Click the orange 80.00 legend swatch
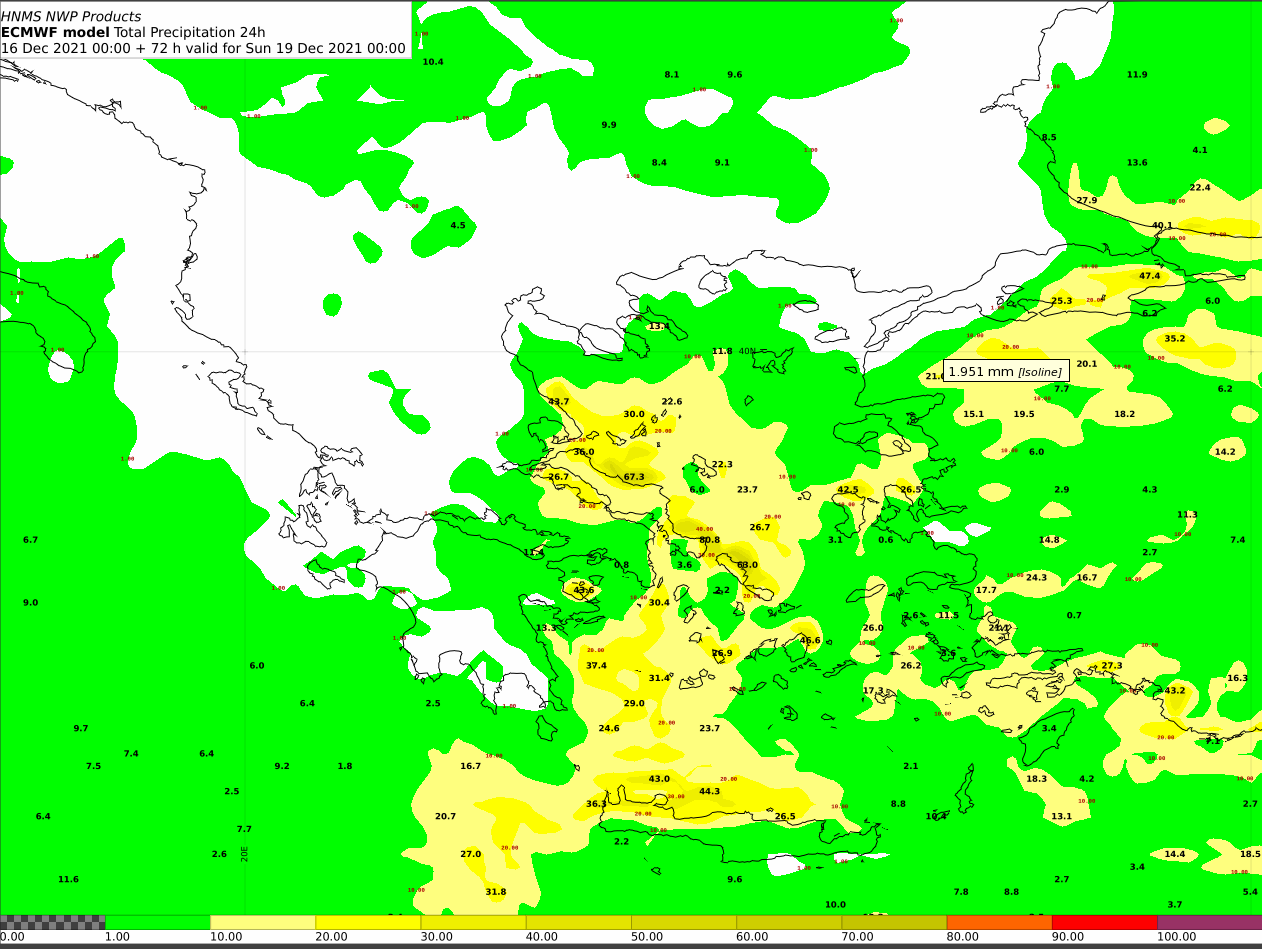 999,922
